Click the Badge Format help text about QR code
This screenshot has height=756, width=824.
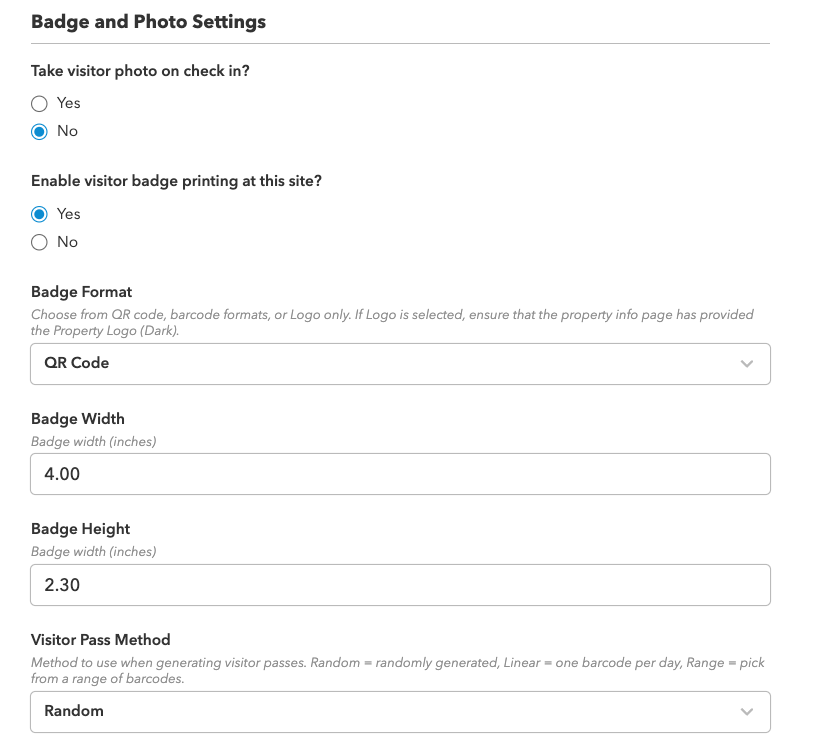click(392, 323)
